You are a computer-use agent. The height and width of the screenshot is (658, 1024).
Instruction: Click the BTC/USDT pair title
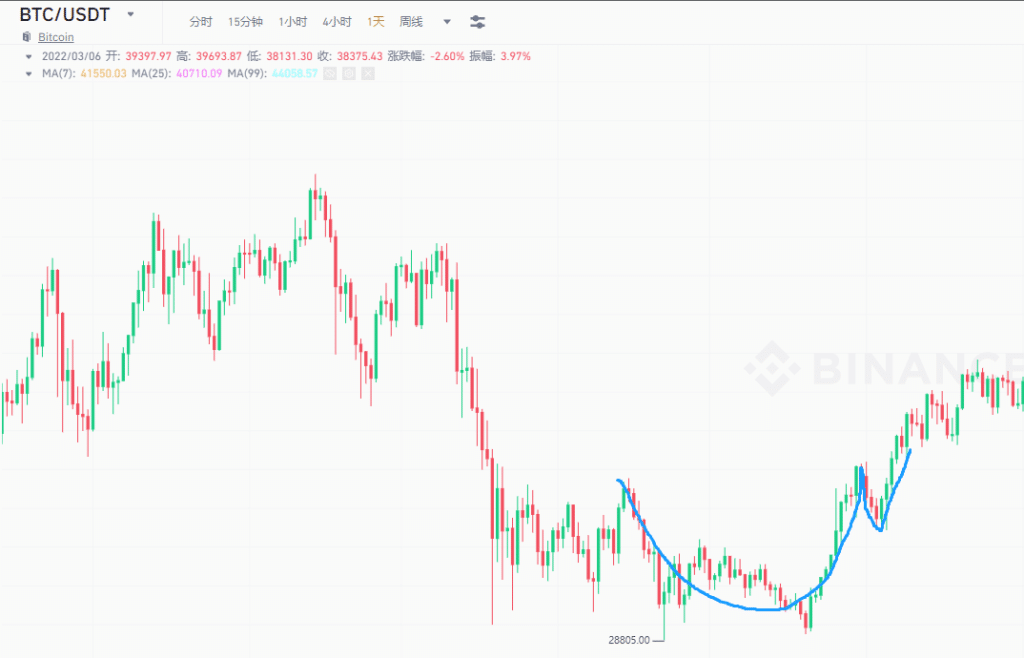pos(65,15)
